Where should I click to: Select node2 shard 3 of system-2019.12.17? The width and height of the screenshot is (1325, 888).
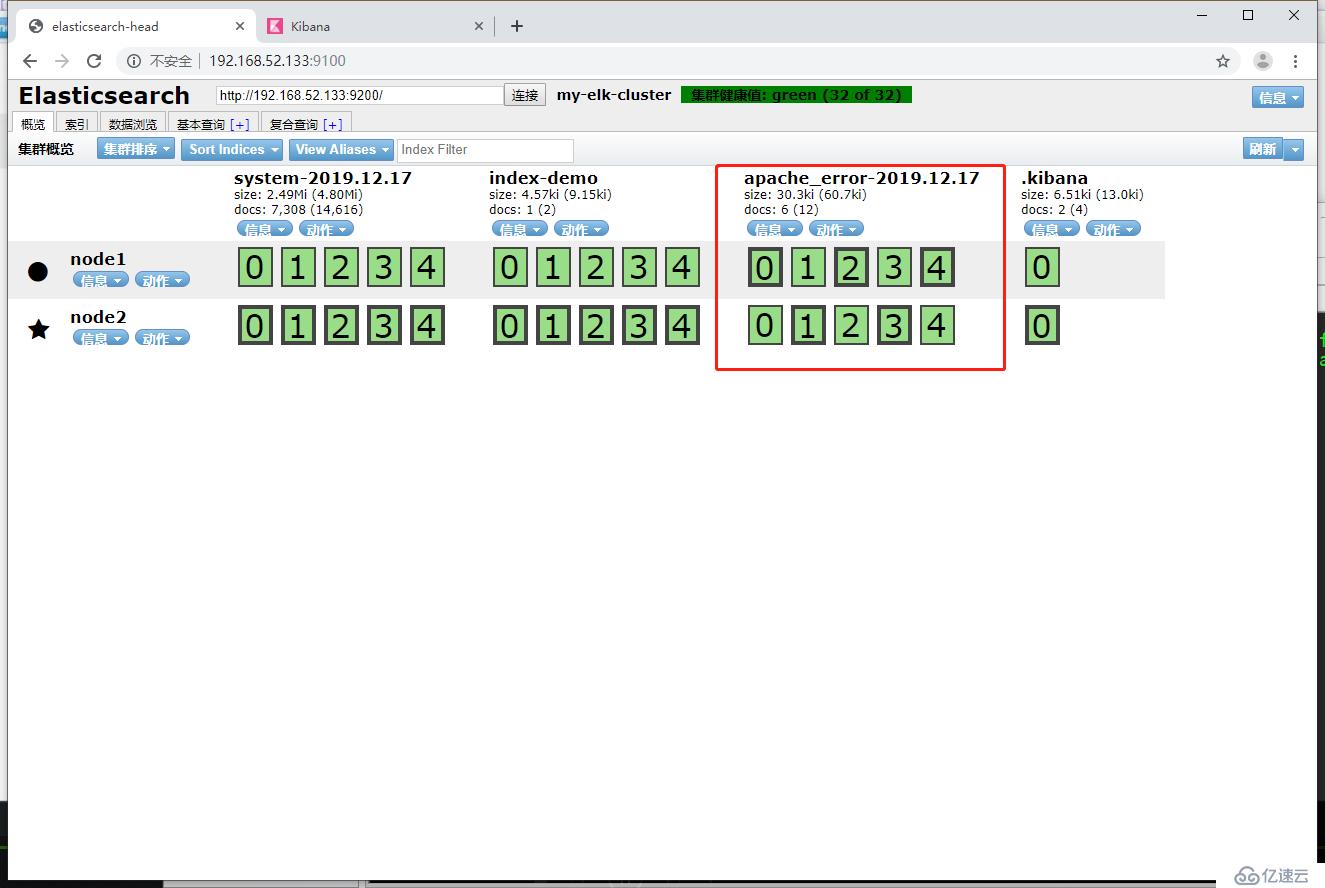pyautogui.click(x=384, y=326)
